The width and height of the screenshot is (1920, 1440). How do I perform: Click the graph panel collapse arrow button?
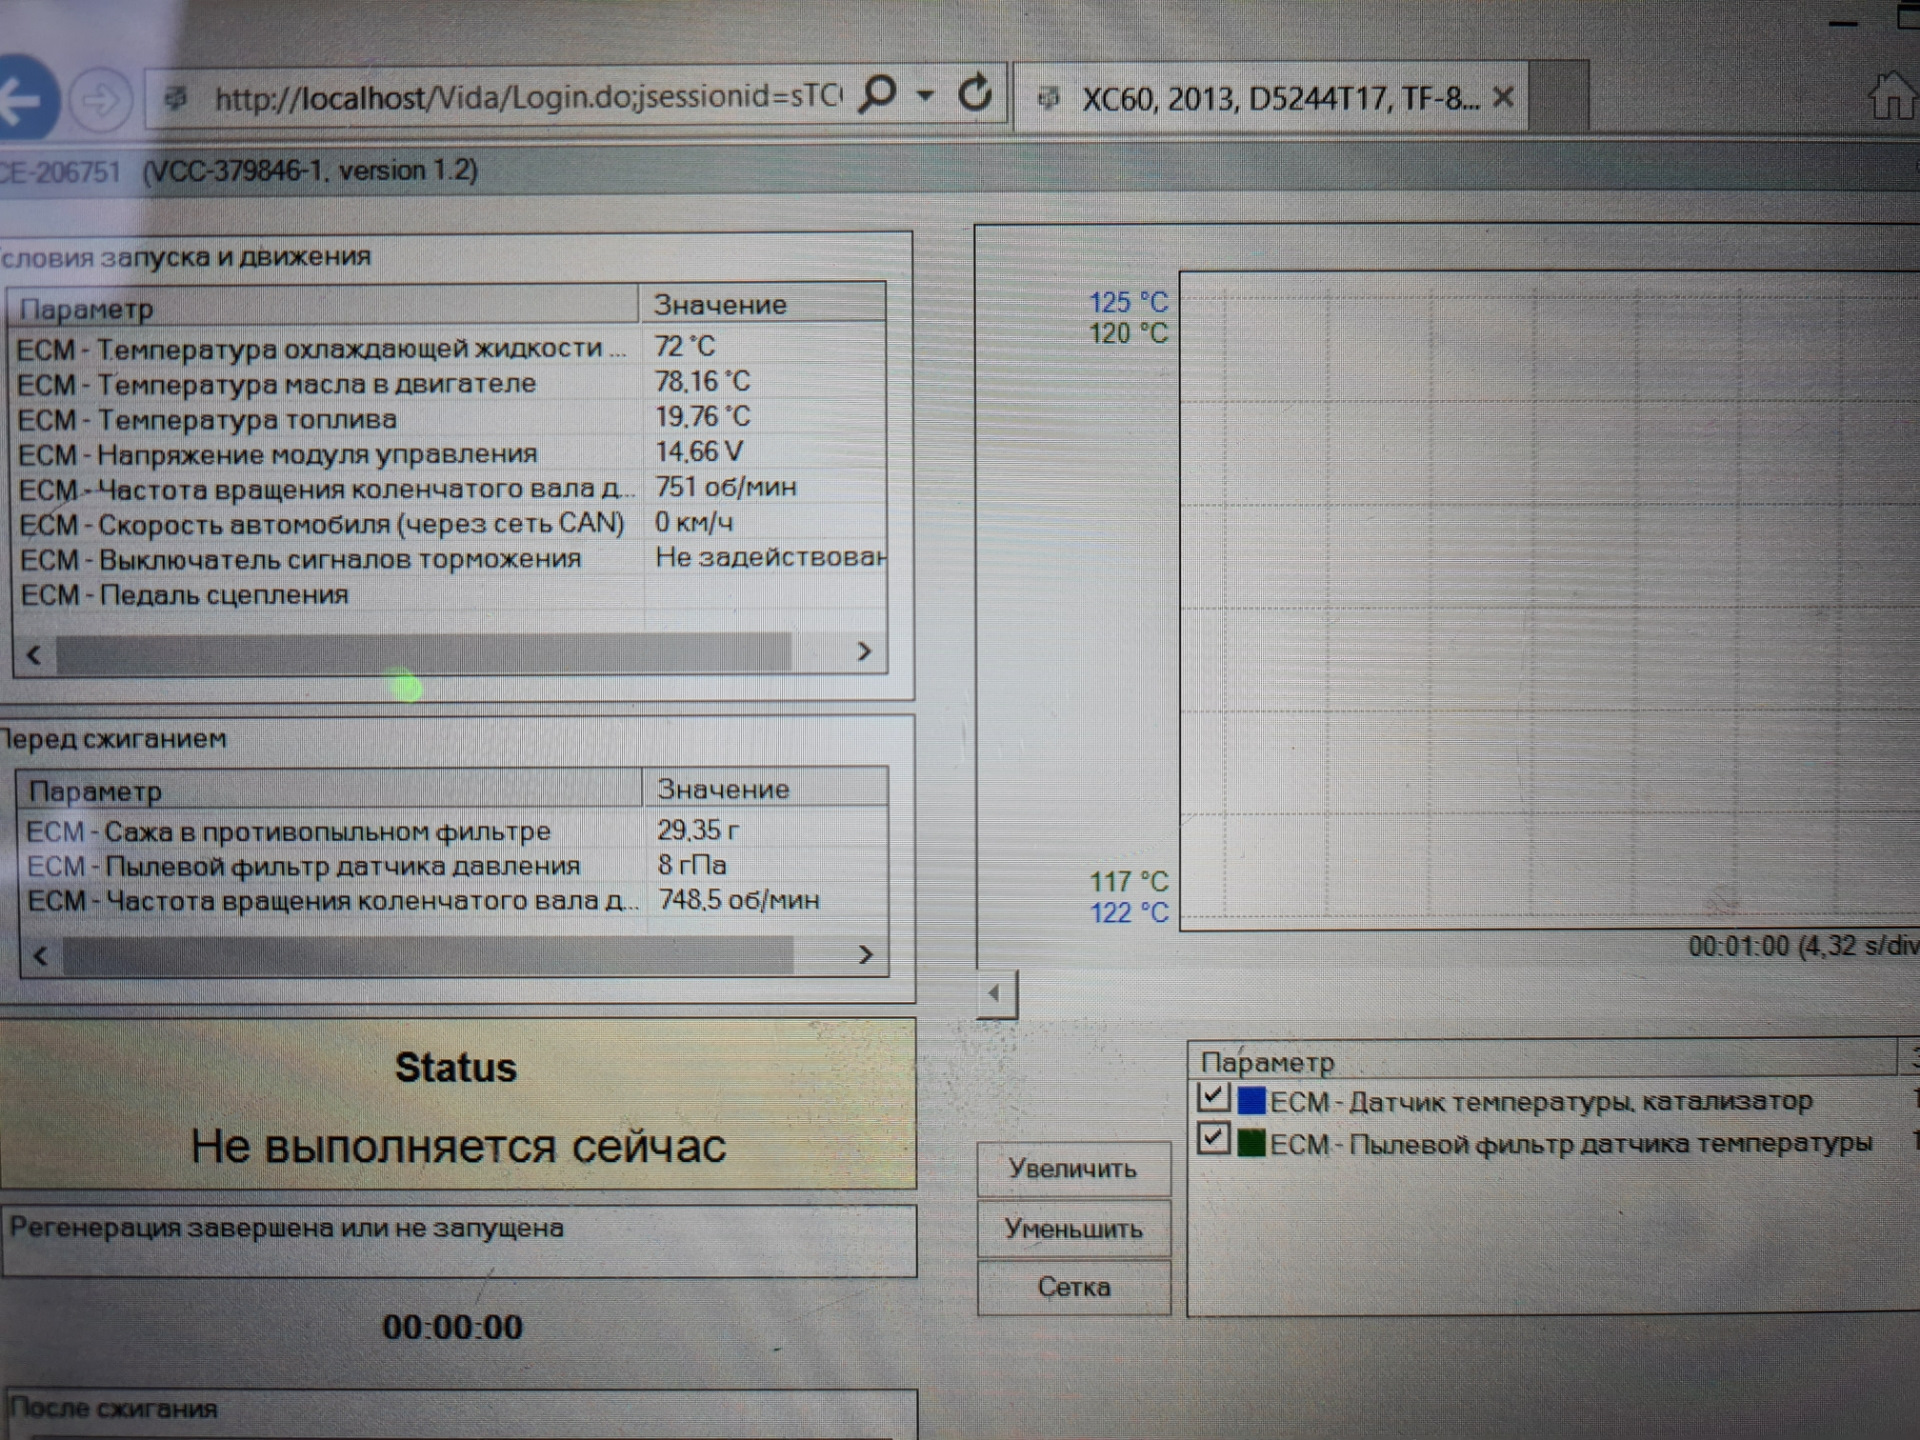tap(995, 994)
